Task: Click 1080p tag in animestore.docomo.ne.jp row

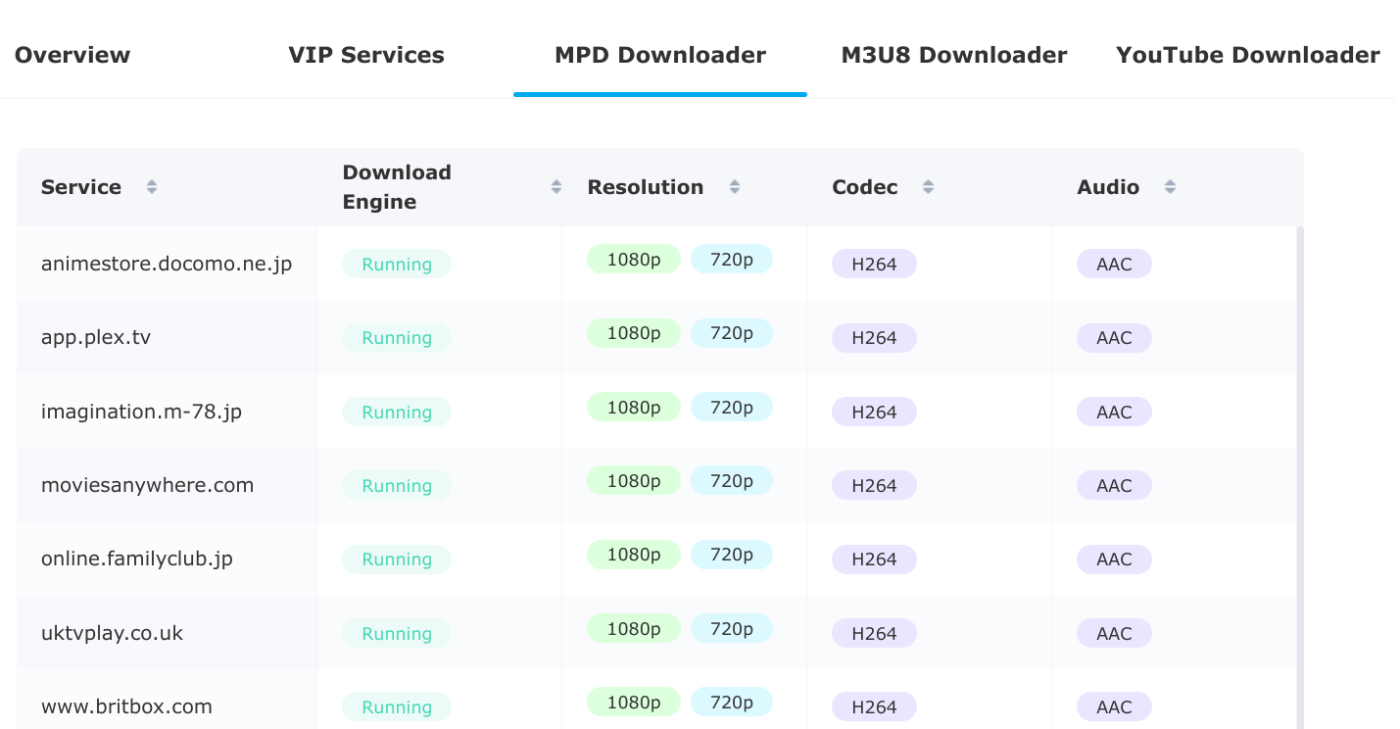Action: pyautogui.click(x=634, y=259)
